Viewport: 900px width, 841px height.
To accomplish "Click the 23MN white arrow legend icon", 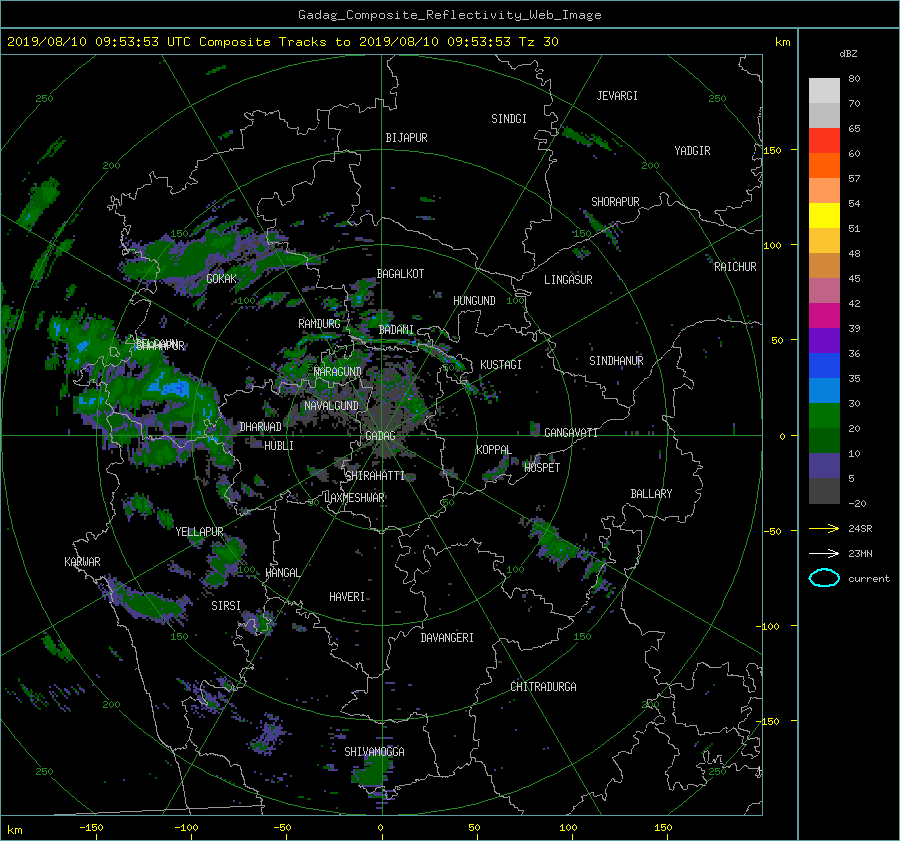I will tap(824, 553).
